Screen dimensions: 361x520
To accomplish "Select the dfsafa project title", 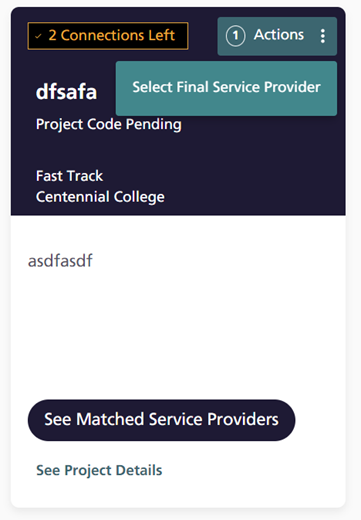I will [66, 91].
